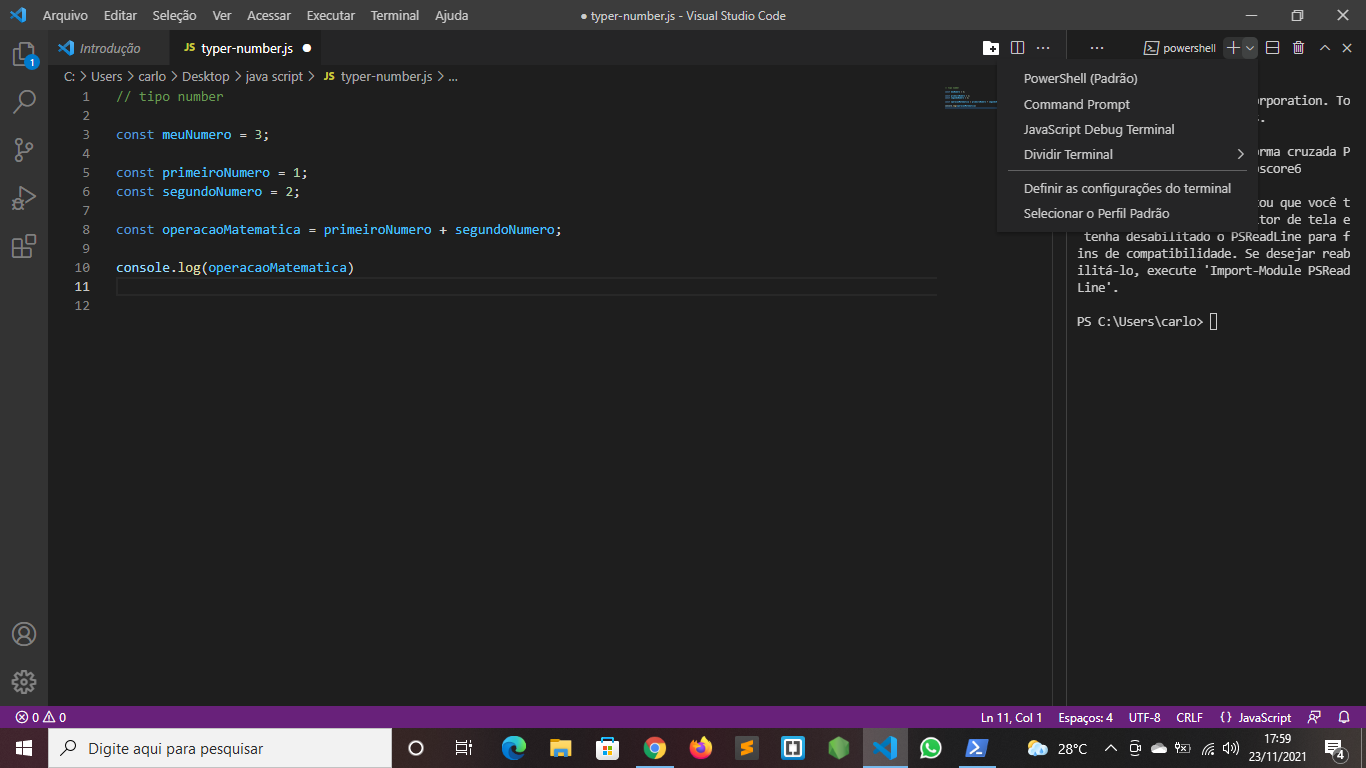Viewport: 1366px width, 768px height.
Task: Open the Windows Start menu
Action: tap(23, 748)
